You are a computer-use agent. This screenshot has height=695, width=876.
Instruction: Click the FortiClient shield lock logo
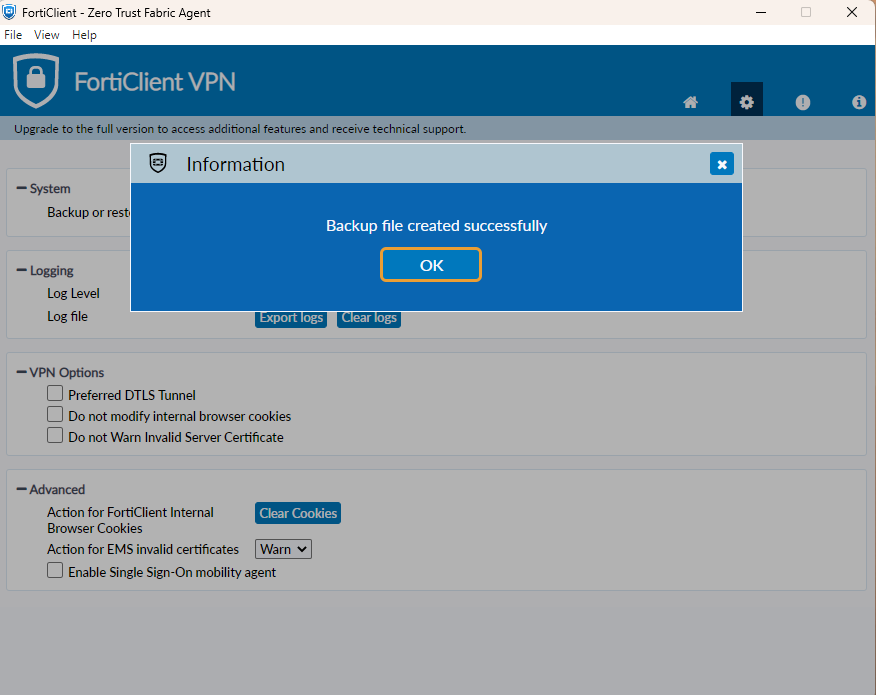[36, 80]
